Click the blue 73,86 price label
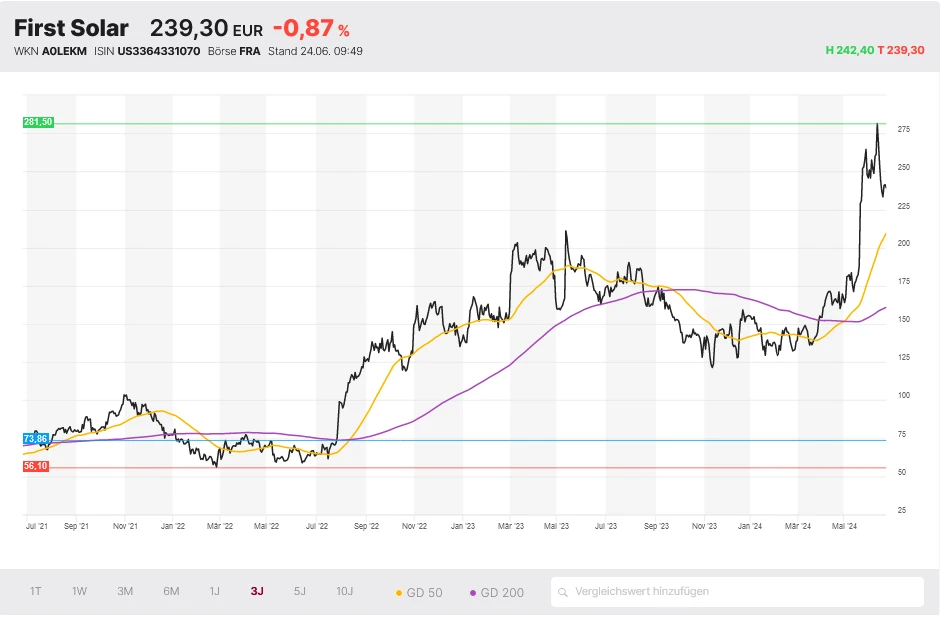 [x=36, y=439]
